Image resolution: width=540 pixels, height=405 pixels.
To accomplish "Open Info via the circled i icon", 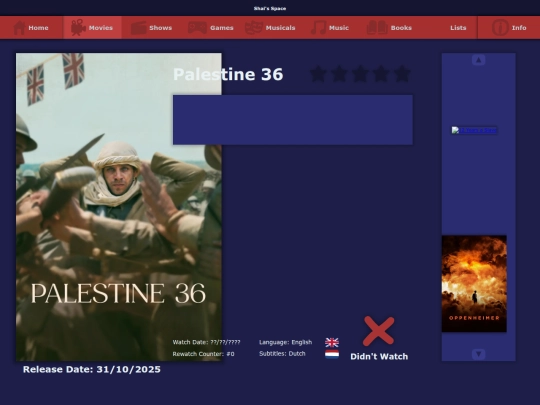I will [x=500, y=28].
